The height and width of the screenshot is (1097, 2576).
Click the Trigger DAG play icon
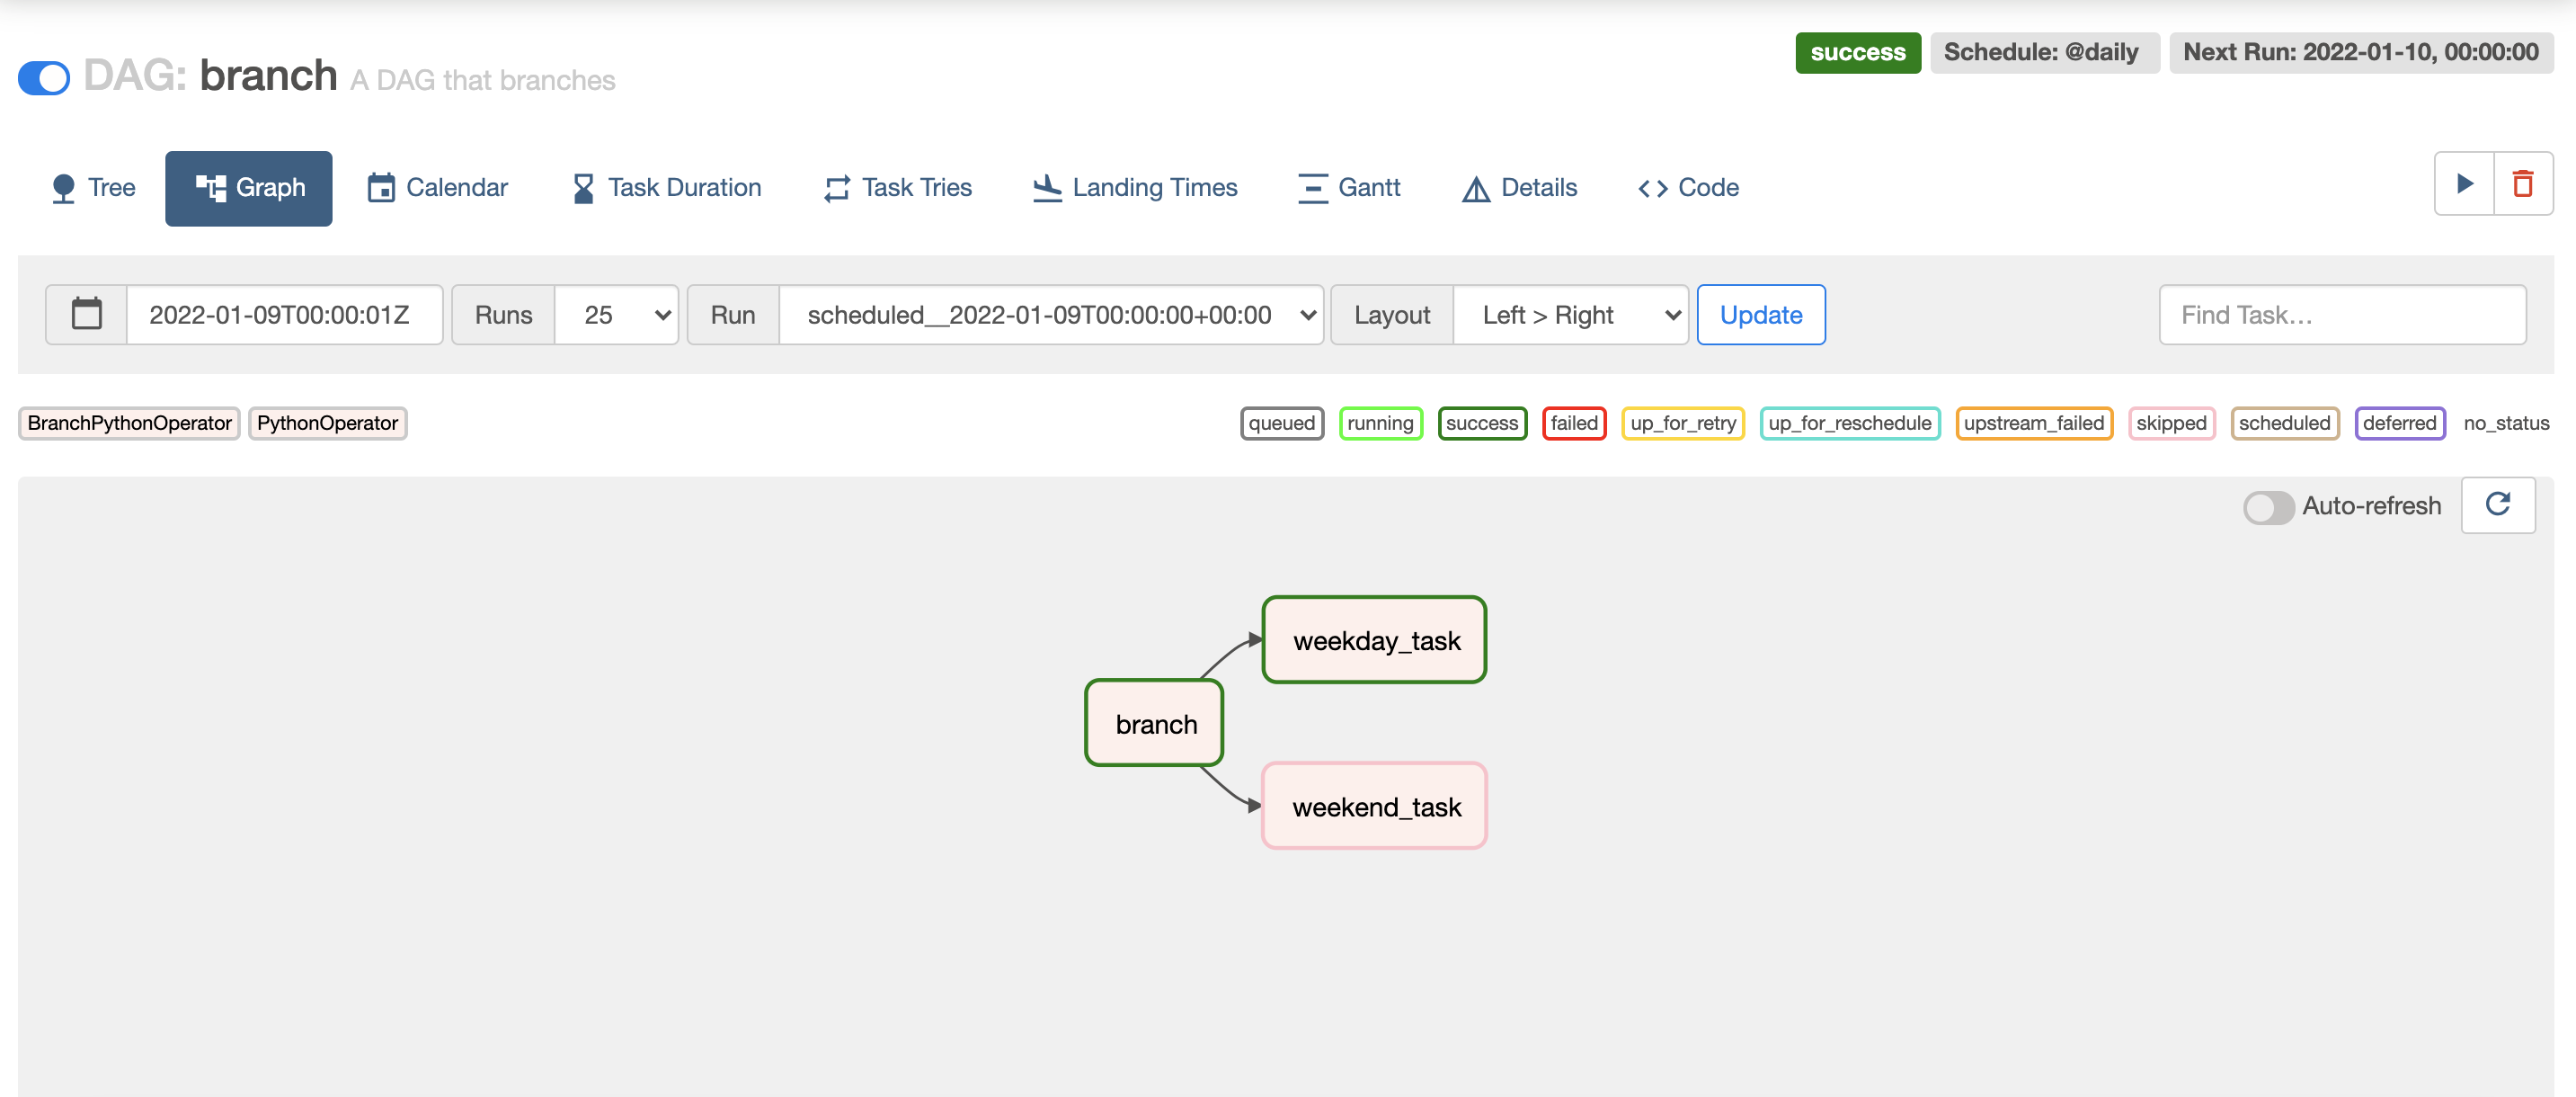pos(2464,184)
